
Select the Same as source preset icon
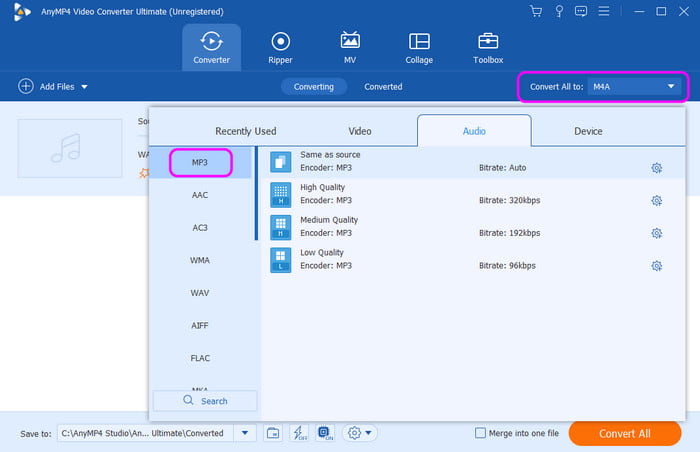tap(280, 162)
